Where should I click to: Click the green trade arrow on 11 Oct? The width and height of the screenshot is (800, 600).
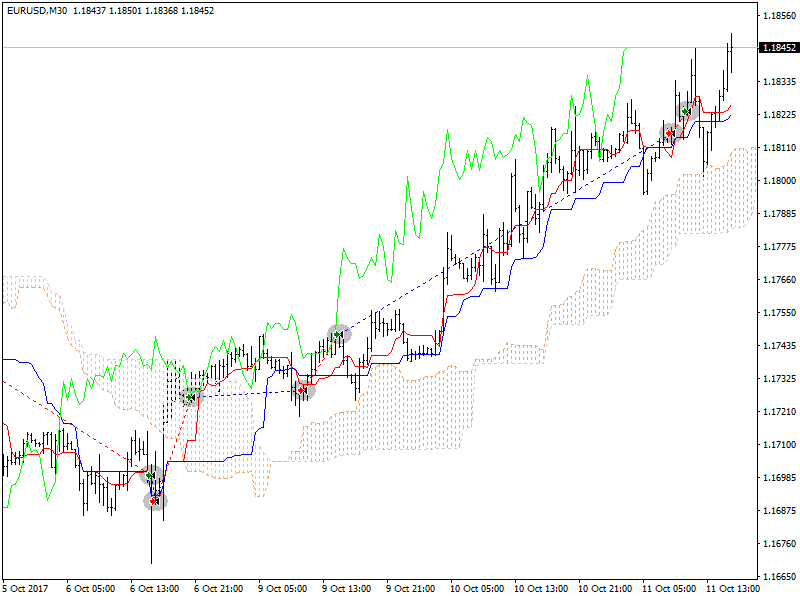point(686,112)
